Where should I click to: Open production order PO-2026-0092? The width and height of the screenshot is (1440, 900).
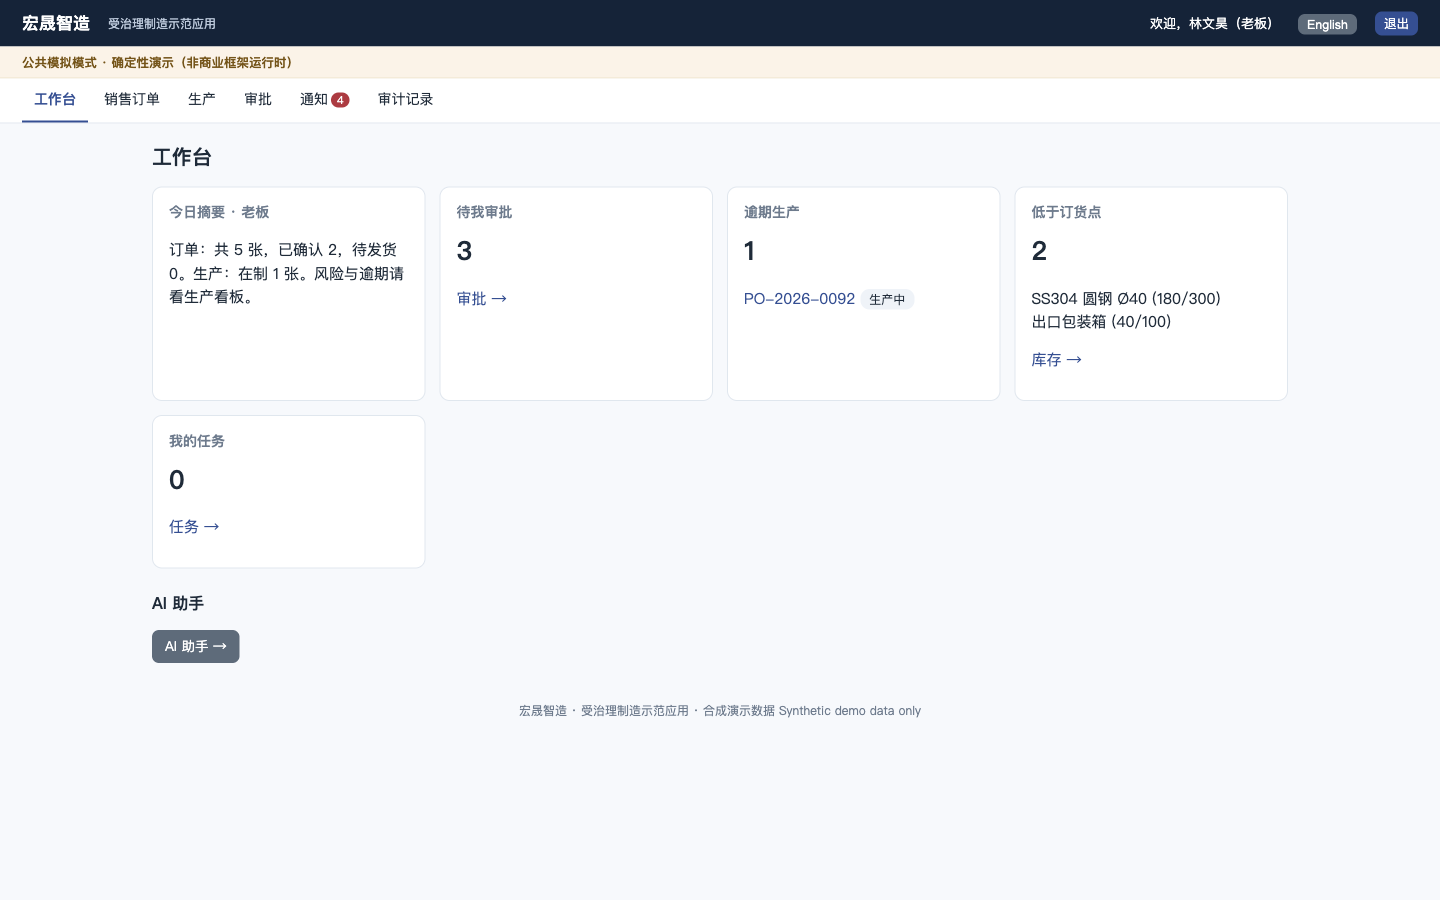pyautogui.click(x=799, y=299)
